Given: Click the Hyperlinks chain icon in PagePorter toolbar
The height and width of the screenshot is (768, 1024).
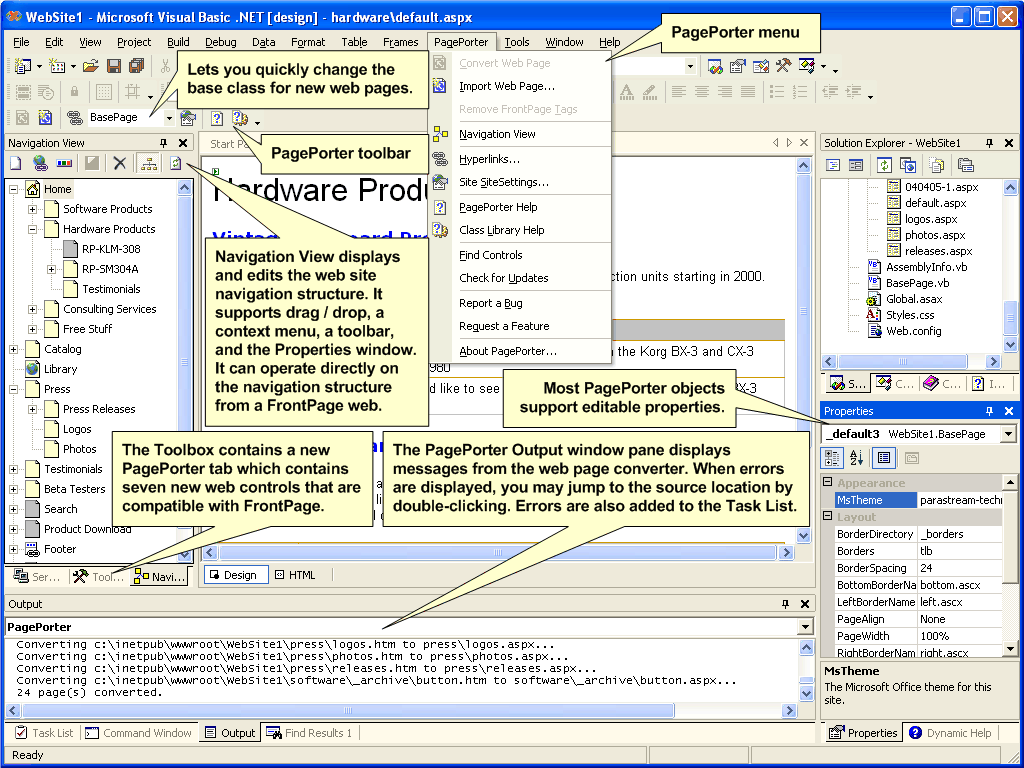Looking at the screenshot, I should click(73, 118).
